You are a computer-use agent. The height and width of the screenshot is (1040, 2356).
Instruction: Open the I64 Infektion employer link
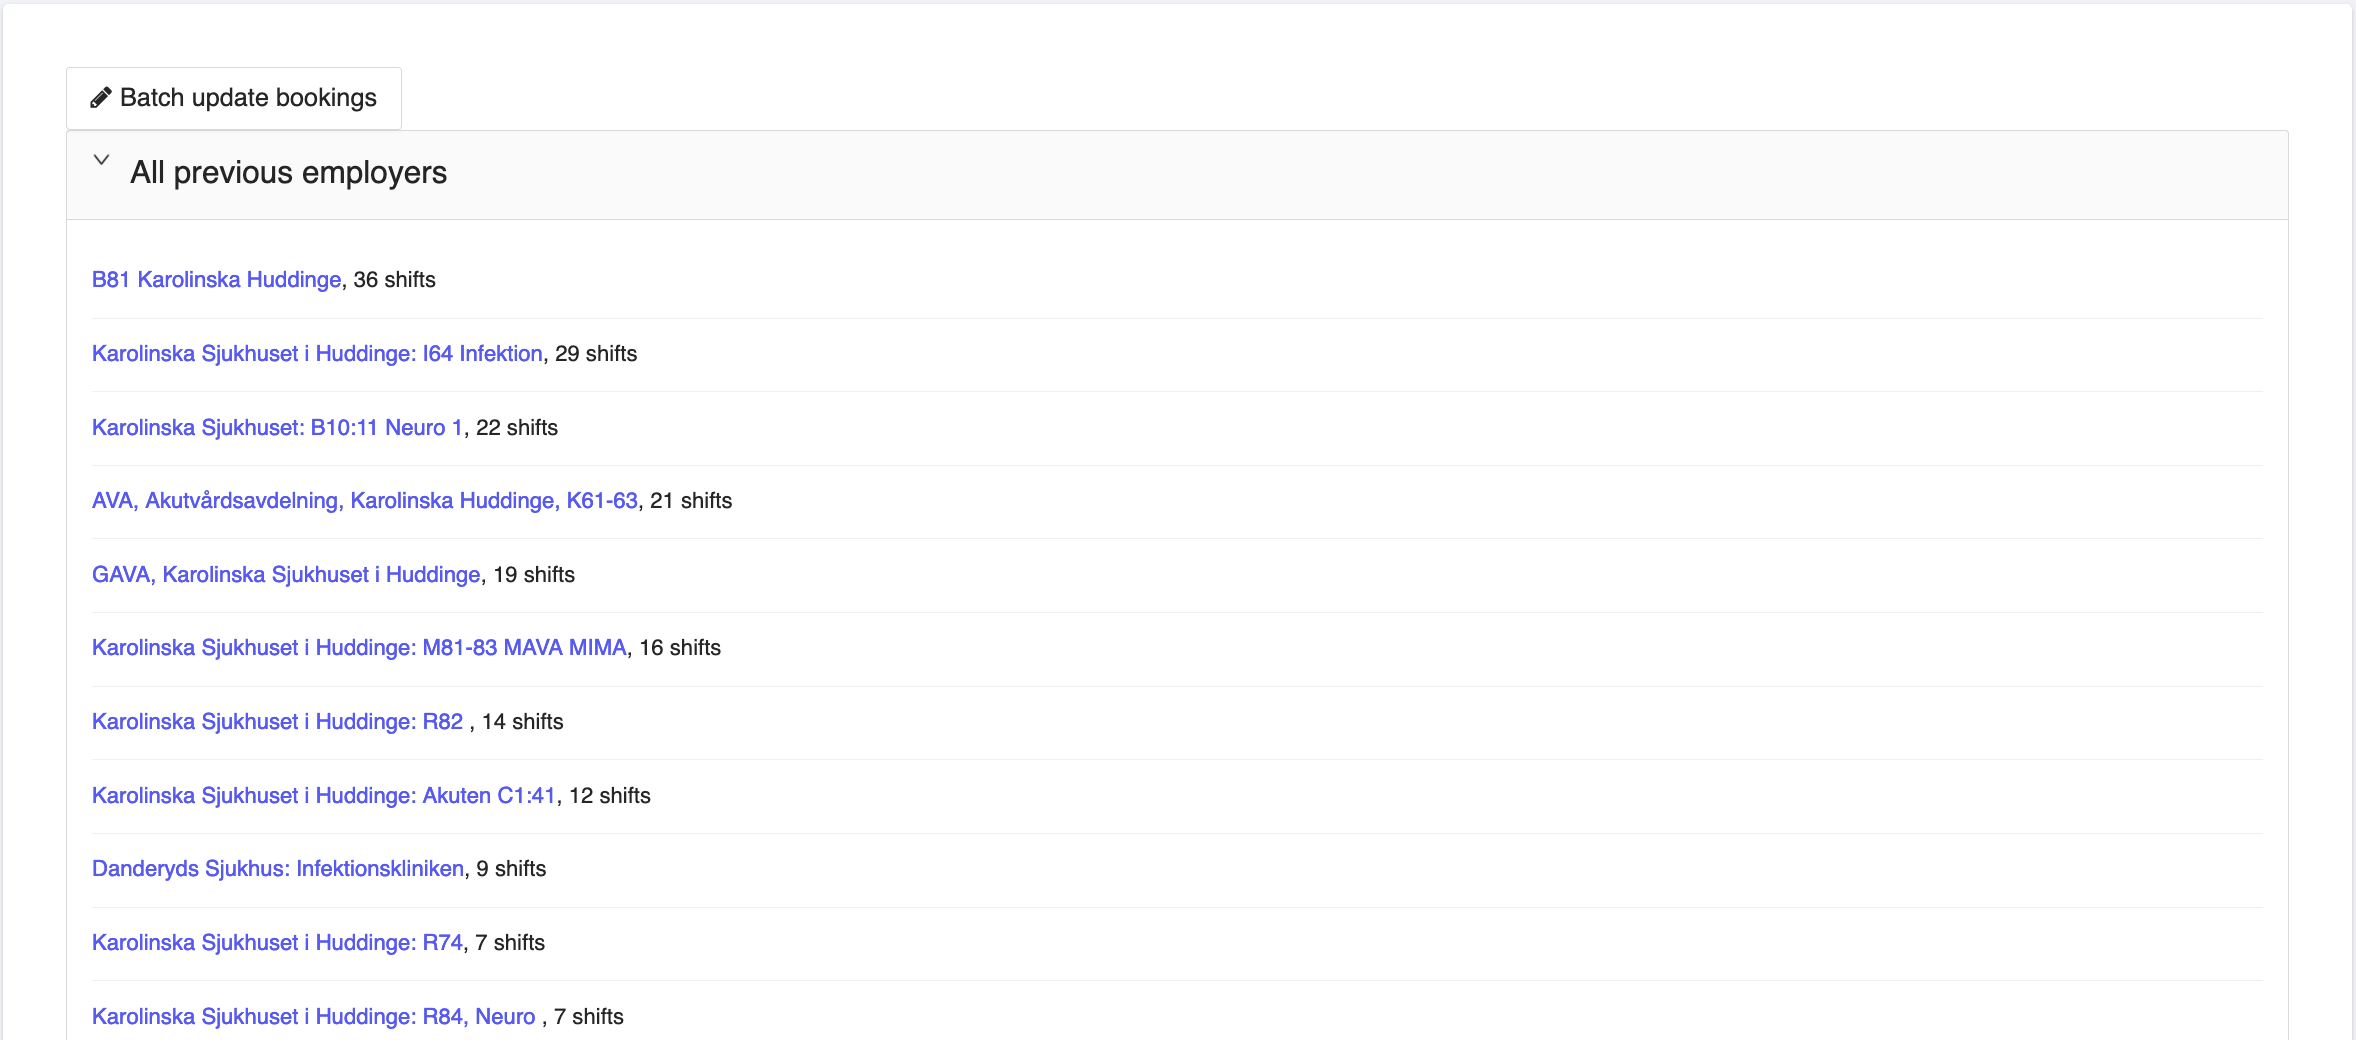click(317, 354)
